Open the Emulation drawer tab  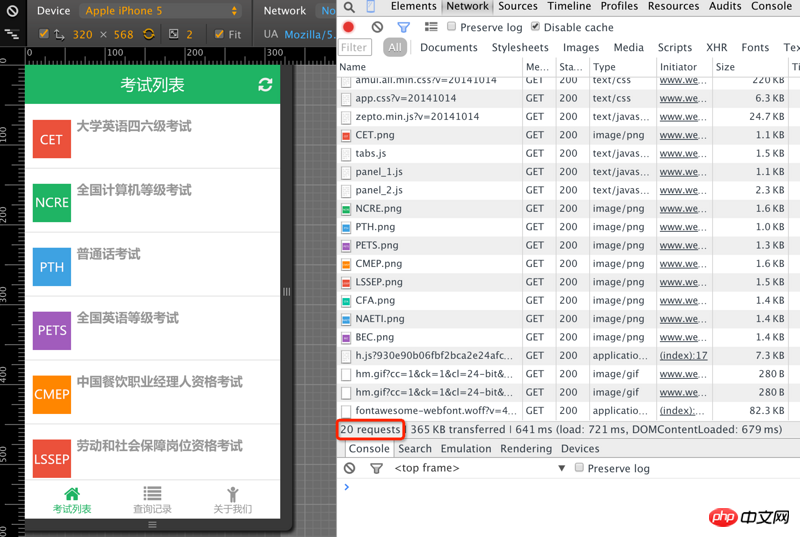(466, 449)
